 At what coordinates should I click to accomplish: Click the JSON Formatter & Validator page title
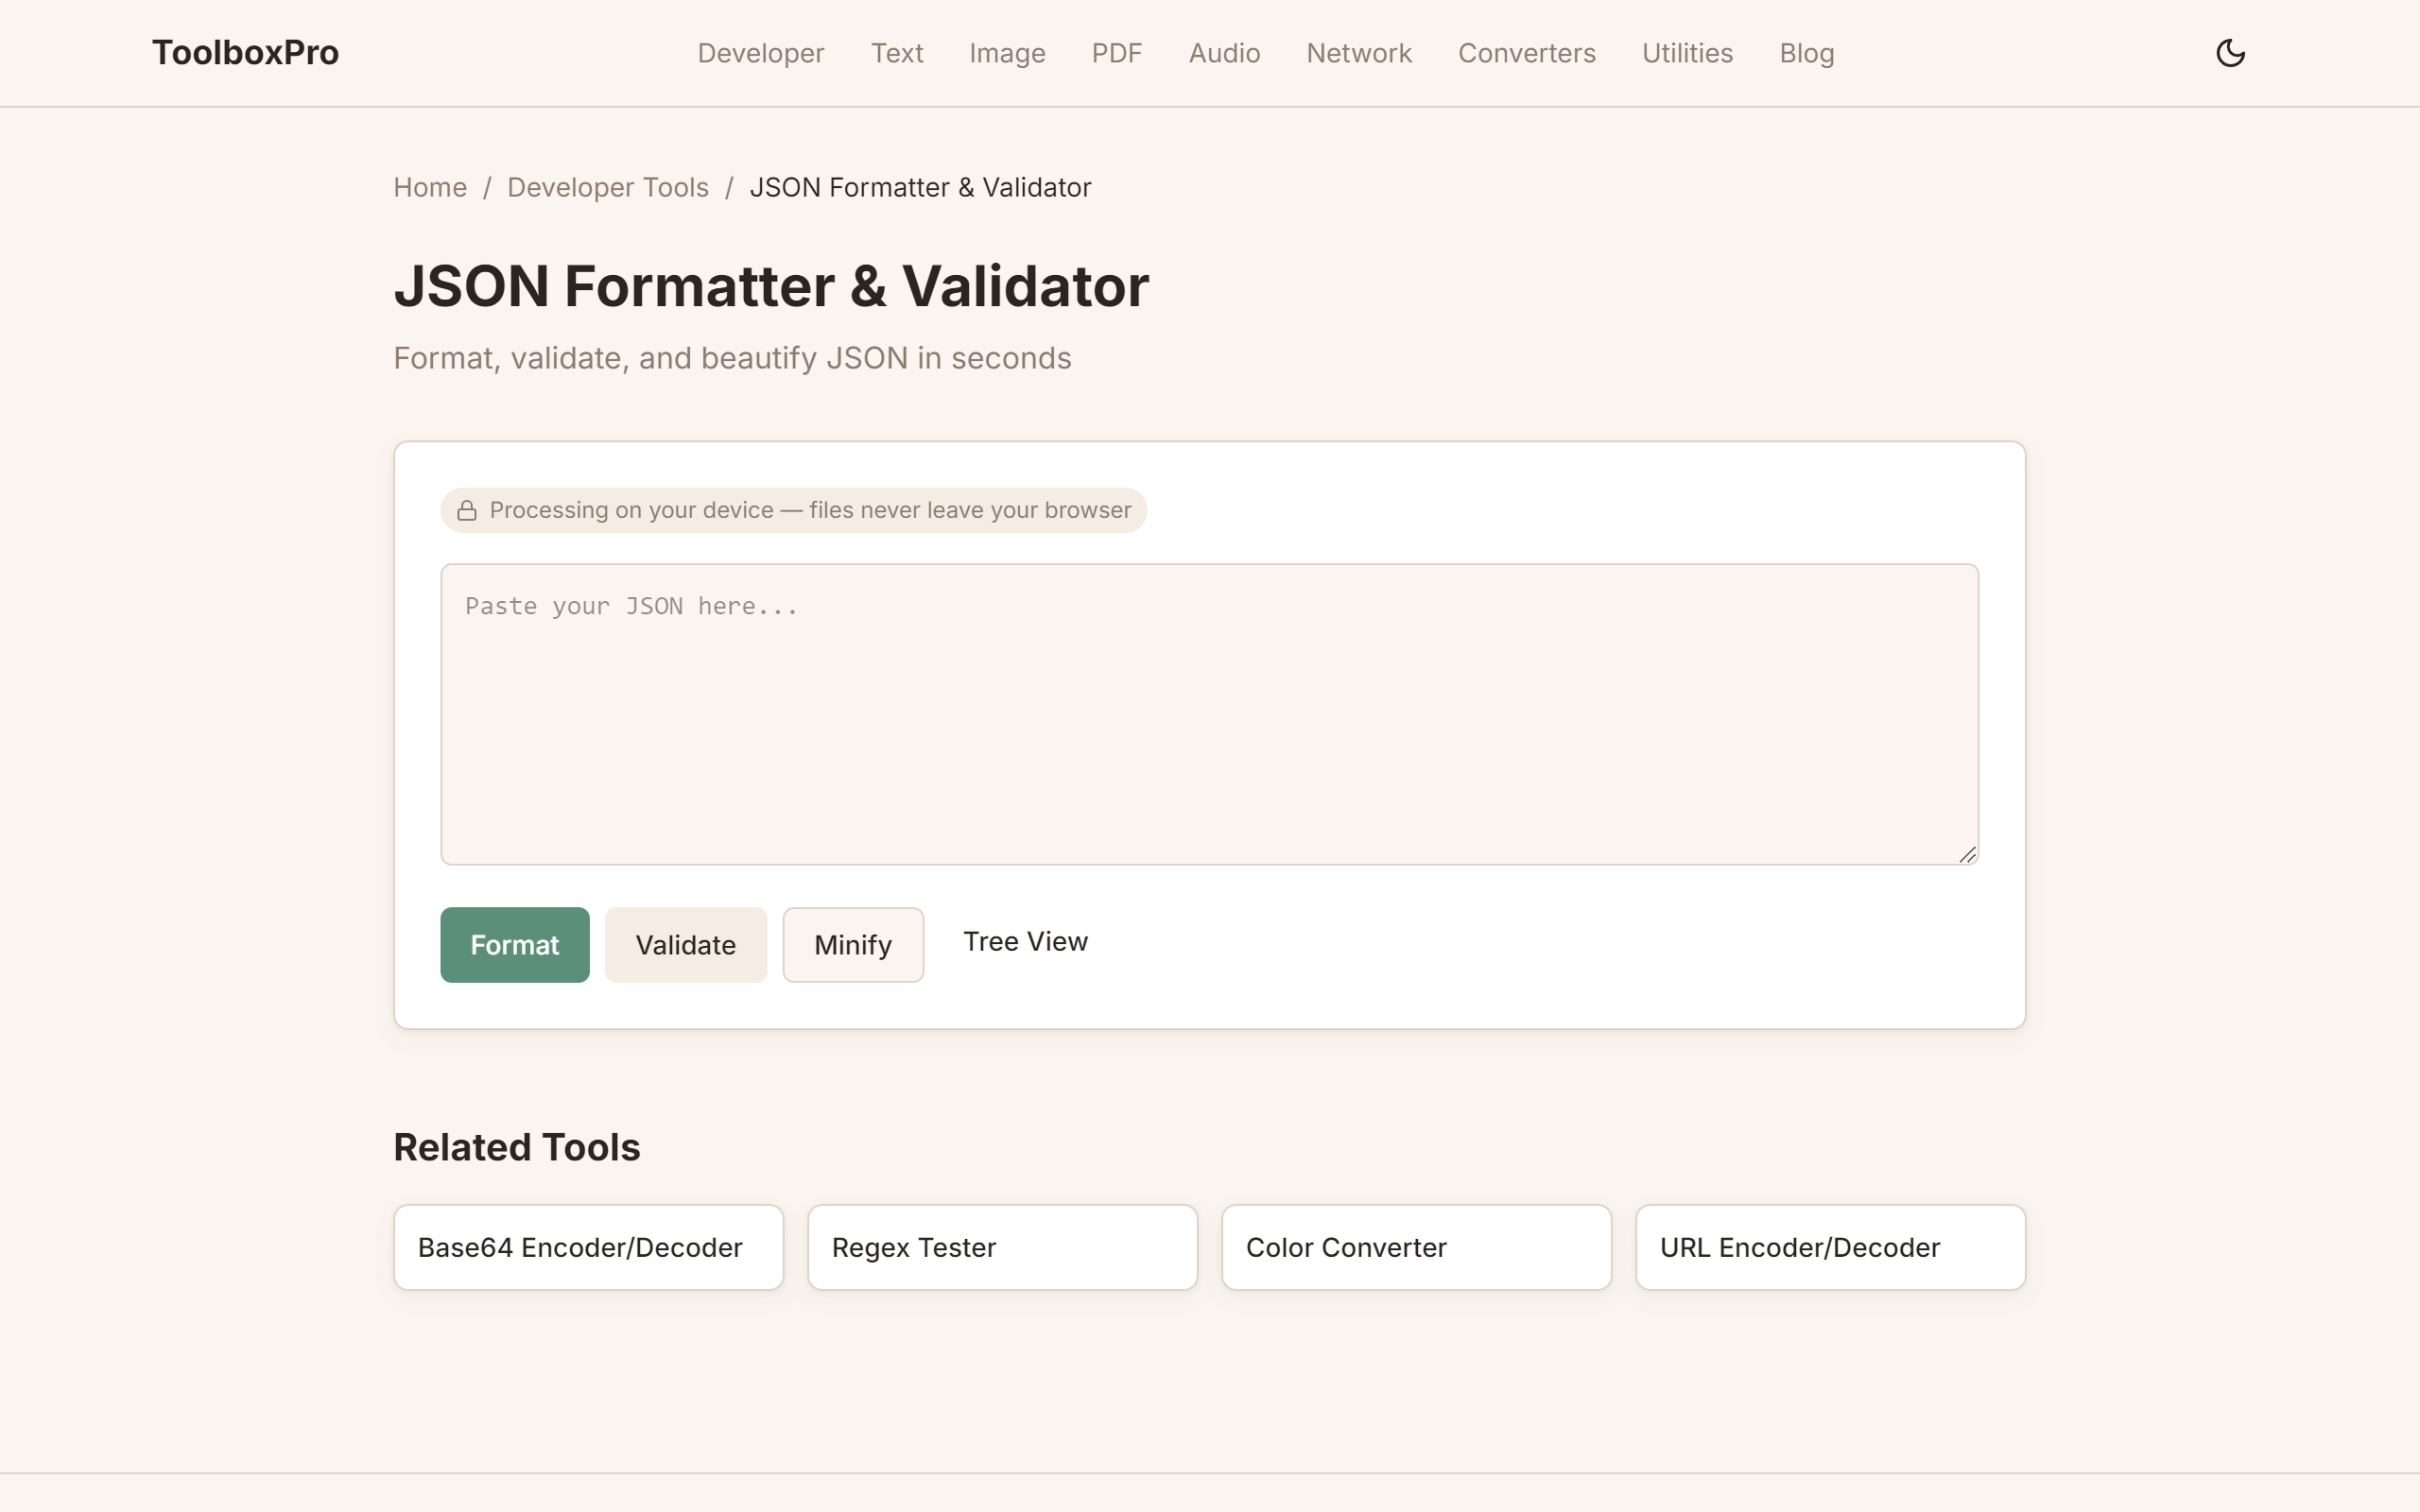771,286
